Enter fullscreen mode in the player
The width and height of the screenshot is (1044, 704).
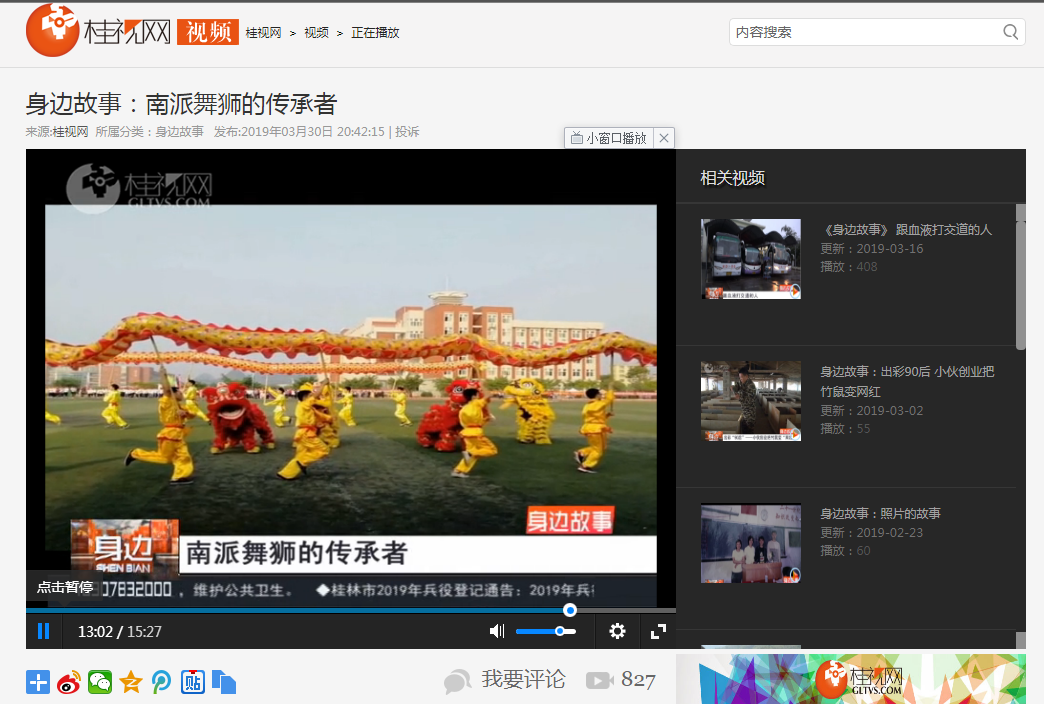click(x=658, y=631)
